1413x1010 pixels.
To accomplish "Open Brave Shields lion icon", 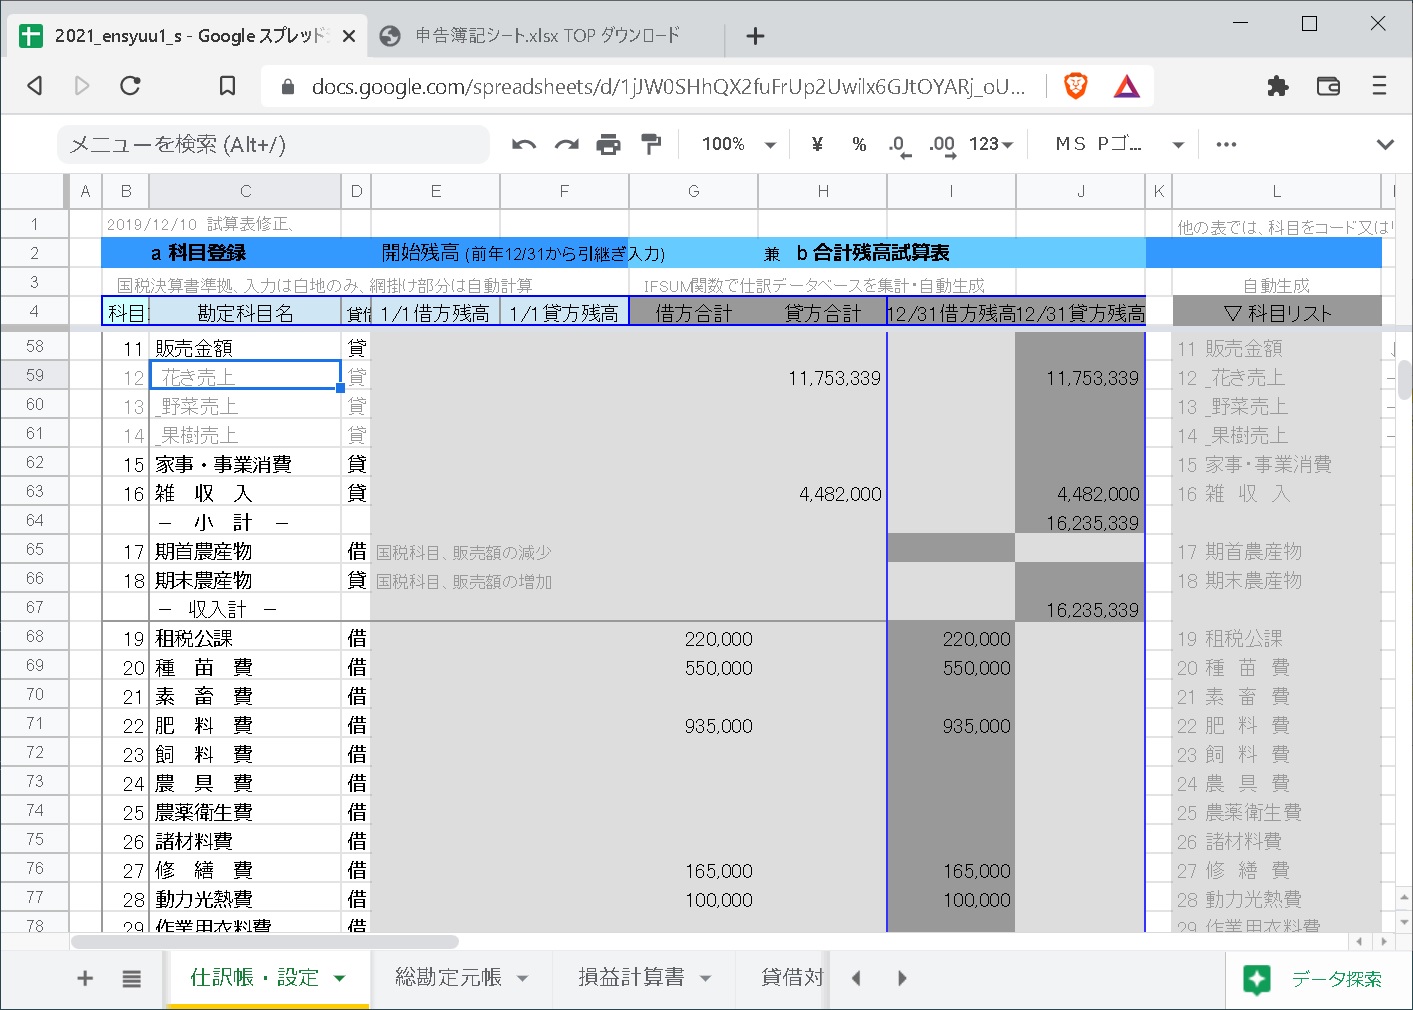I will [1075, 86].
